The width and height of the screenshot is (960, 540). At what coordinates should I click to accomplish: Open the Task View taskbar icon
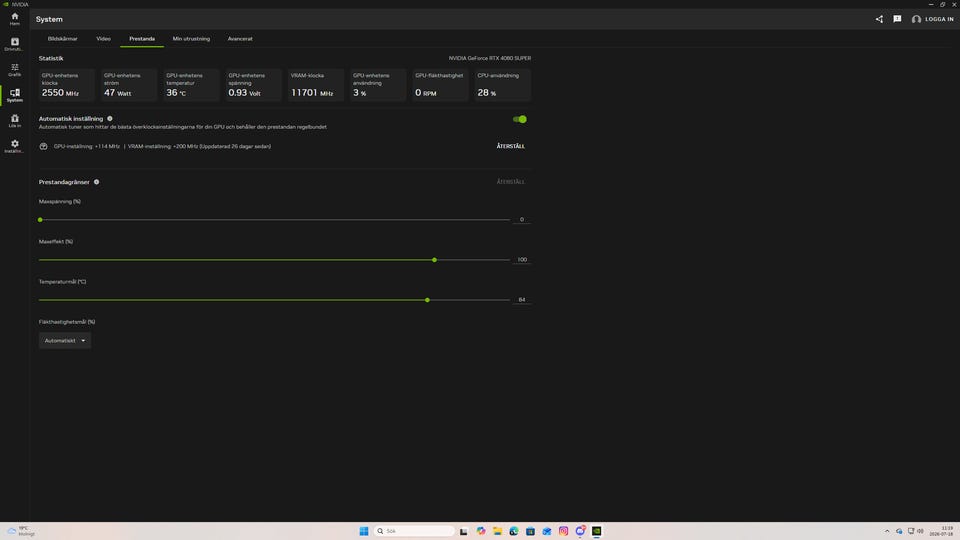(463, 531)
